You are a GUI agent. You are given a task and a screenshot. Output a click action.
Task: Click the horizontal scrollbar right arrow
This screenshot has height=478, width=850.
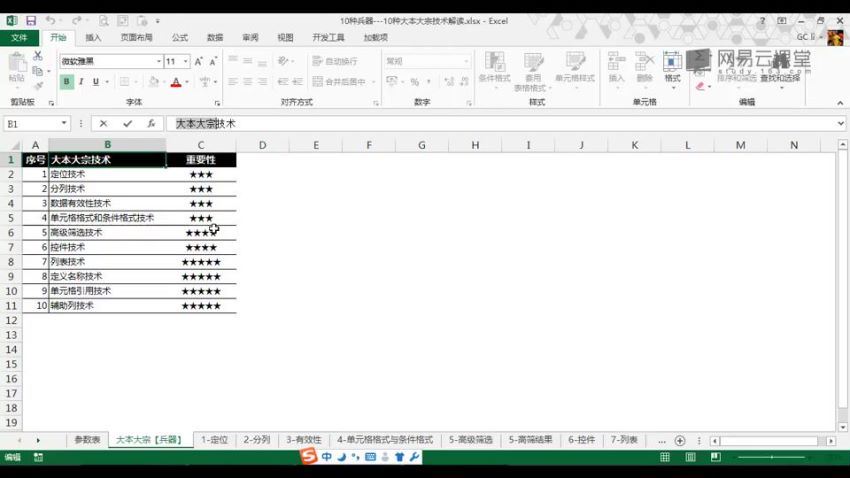point(830,441)
